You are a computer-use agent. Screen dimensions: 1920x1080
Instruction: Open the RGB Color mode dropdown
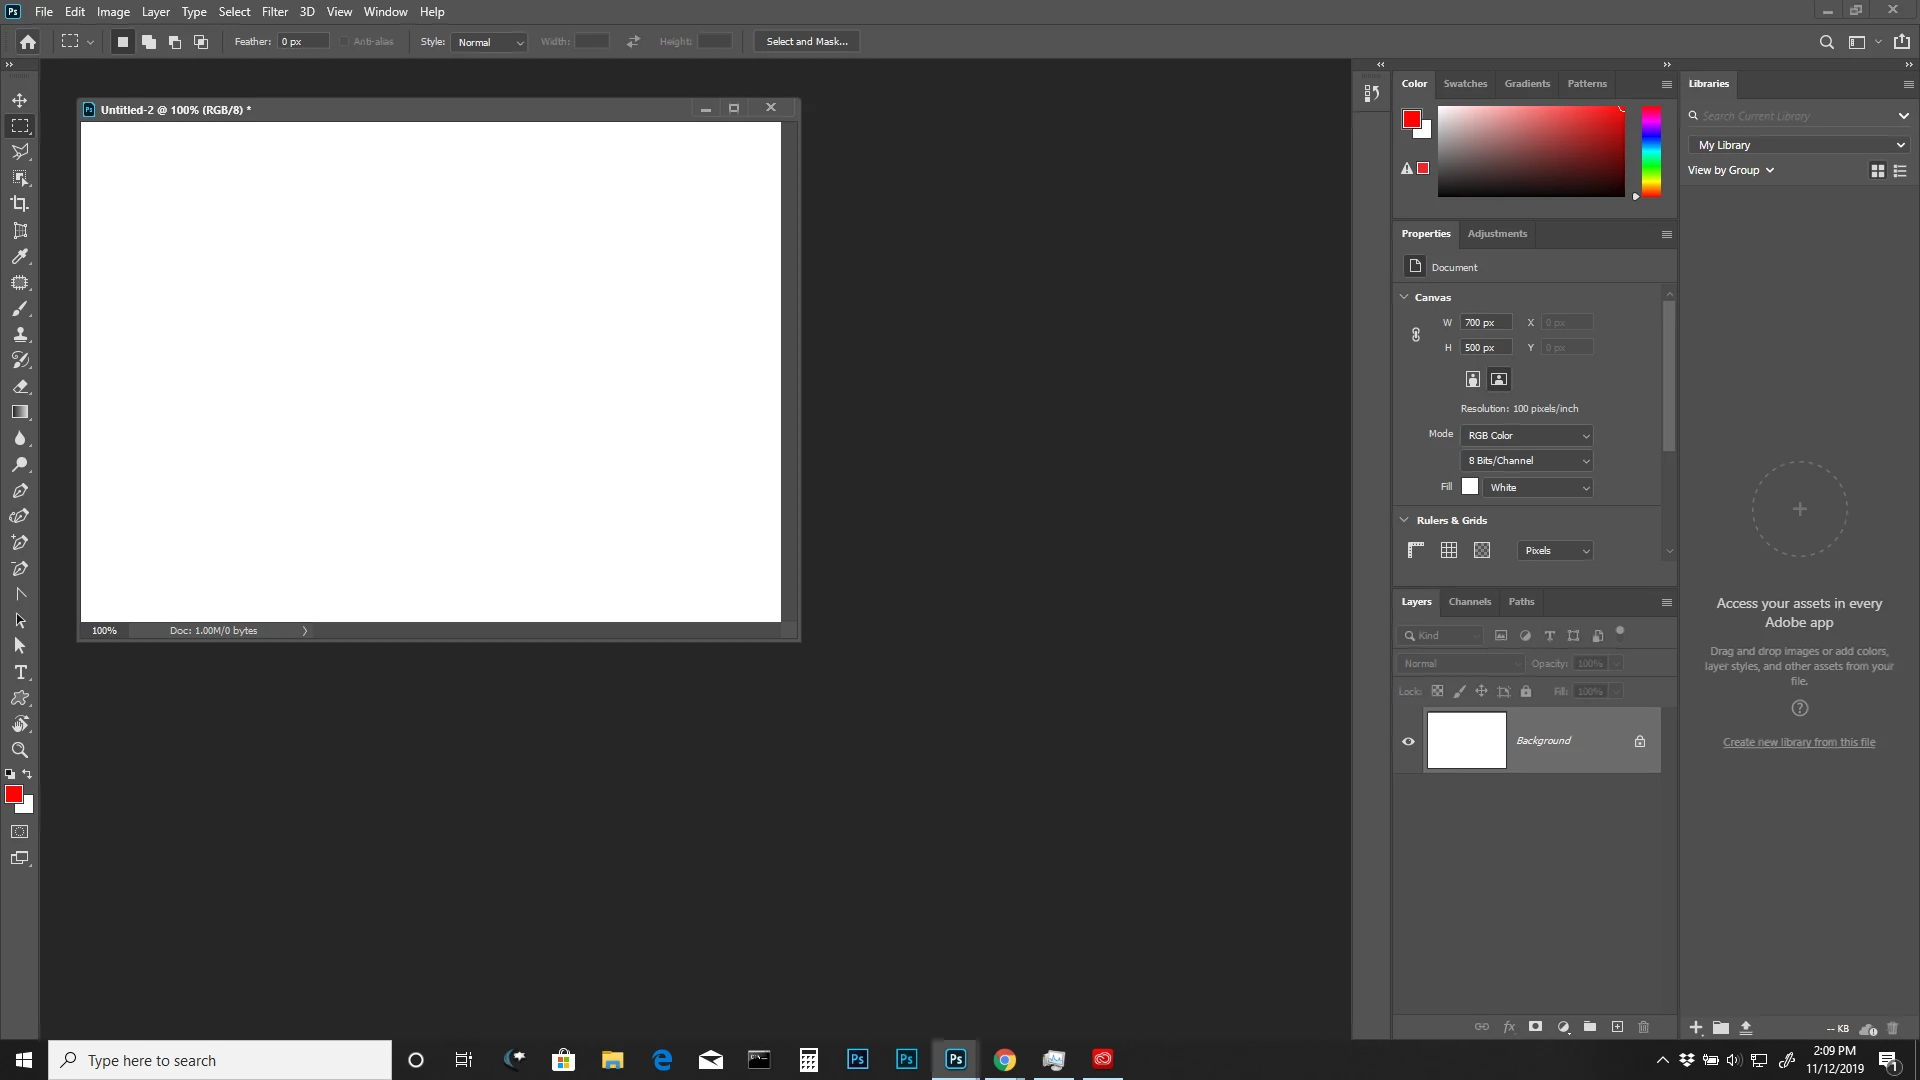coord(1526,435)
